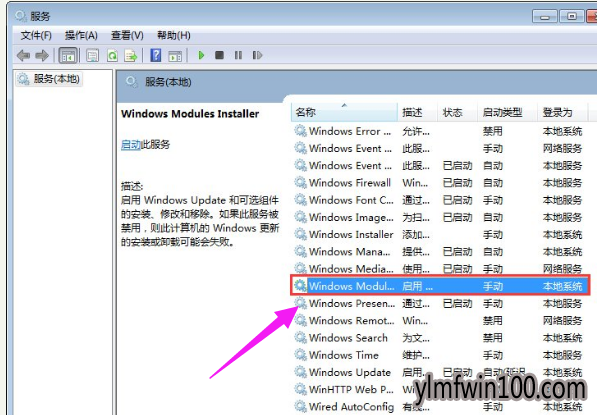The width and height of the screenshot is (597, 415).
Task: Click 网络服务 login of Windows Remot...
Action: pyautogui.click(x=562, y=321)
